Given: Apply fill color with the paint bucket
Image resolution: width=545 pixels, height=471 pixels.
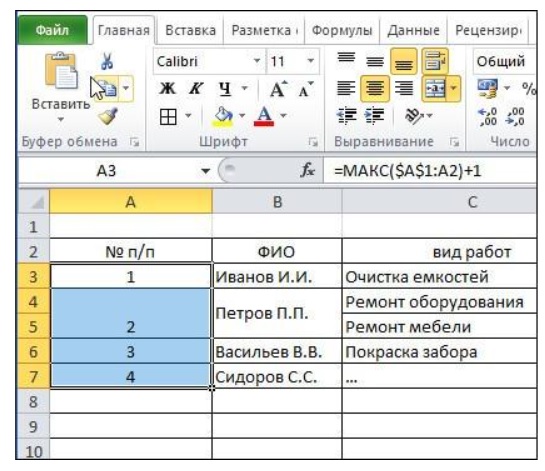Looking at the screenshot, I should [x=223, y=116].
